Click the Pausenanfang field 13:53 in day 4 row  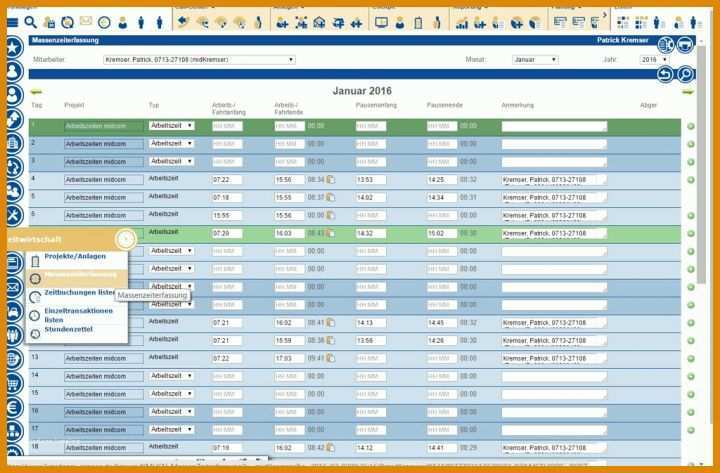pos(371,180)
